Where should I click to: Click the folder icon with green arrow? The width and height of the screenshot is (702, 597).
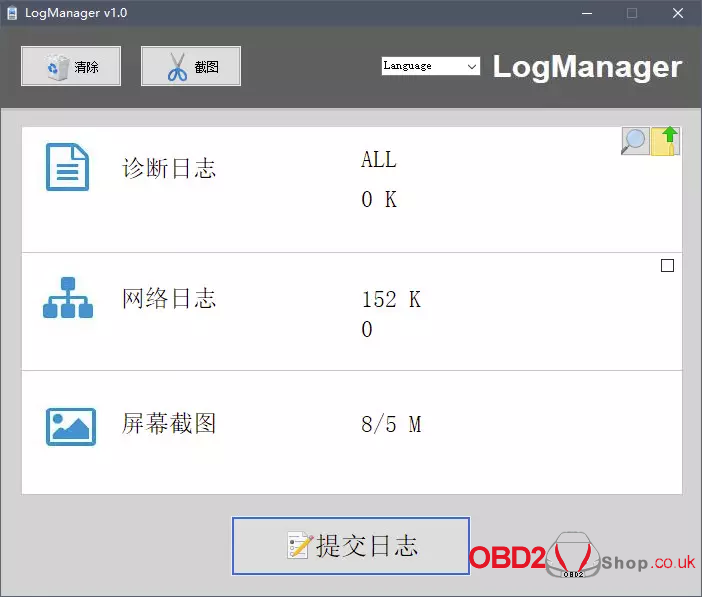(x=666, y=141)
